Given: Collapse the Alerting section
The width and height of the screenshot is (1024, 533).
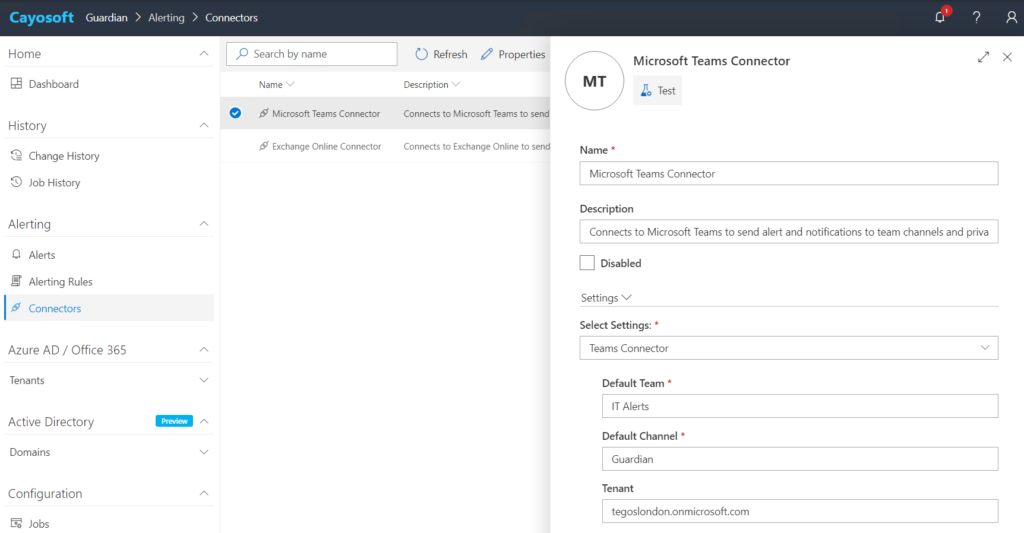Looking at the screenshot, I should pyautogui.click(x=204, y=224).
